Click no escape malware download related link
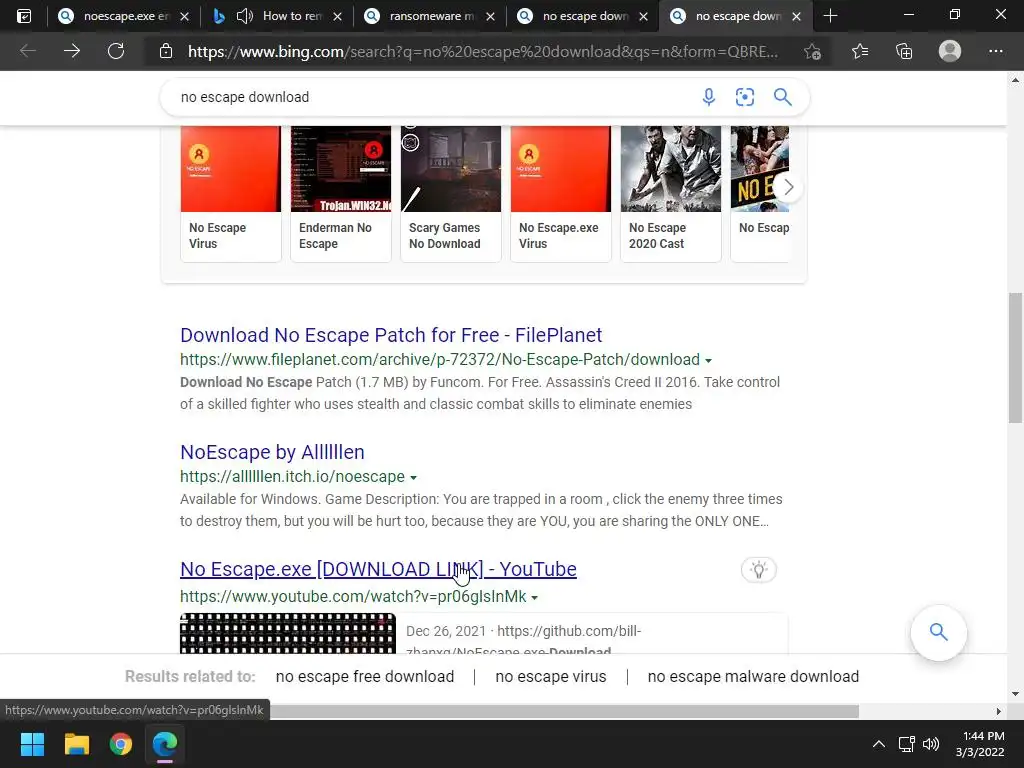The width and height of the screenshot is (1024, 768). coord(753,677)
